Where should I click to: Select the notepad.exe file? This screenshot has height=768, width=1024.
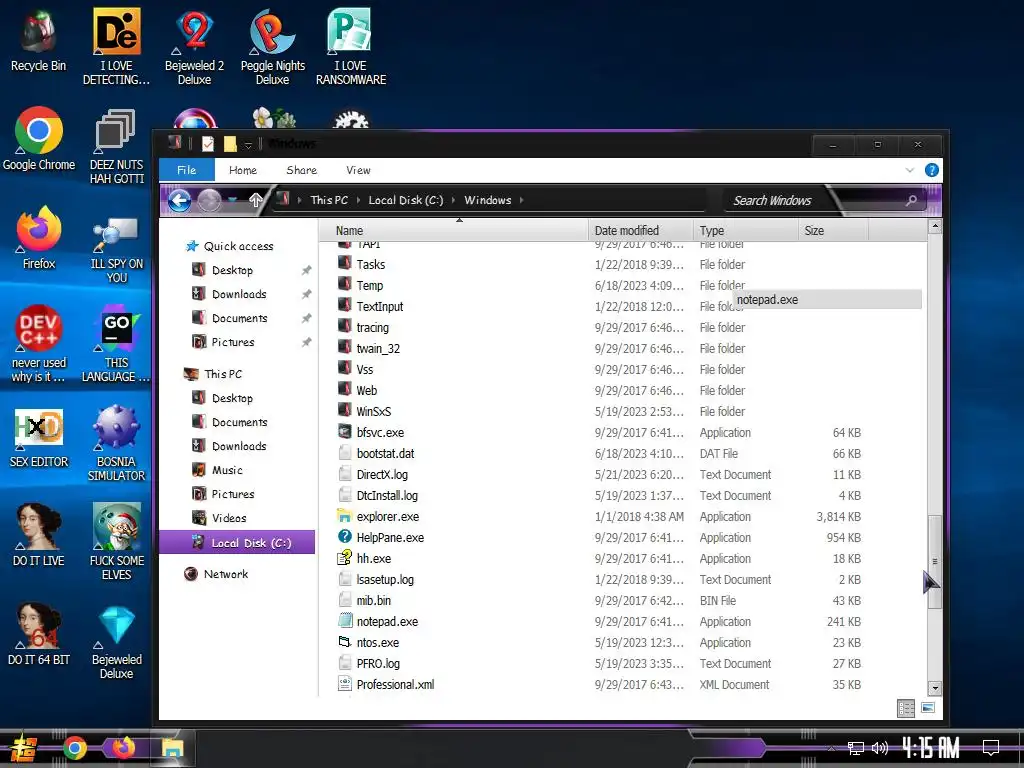[x=387, y=622]
